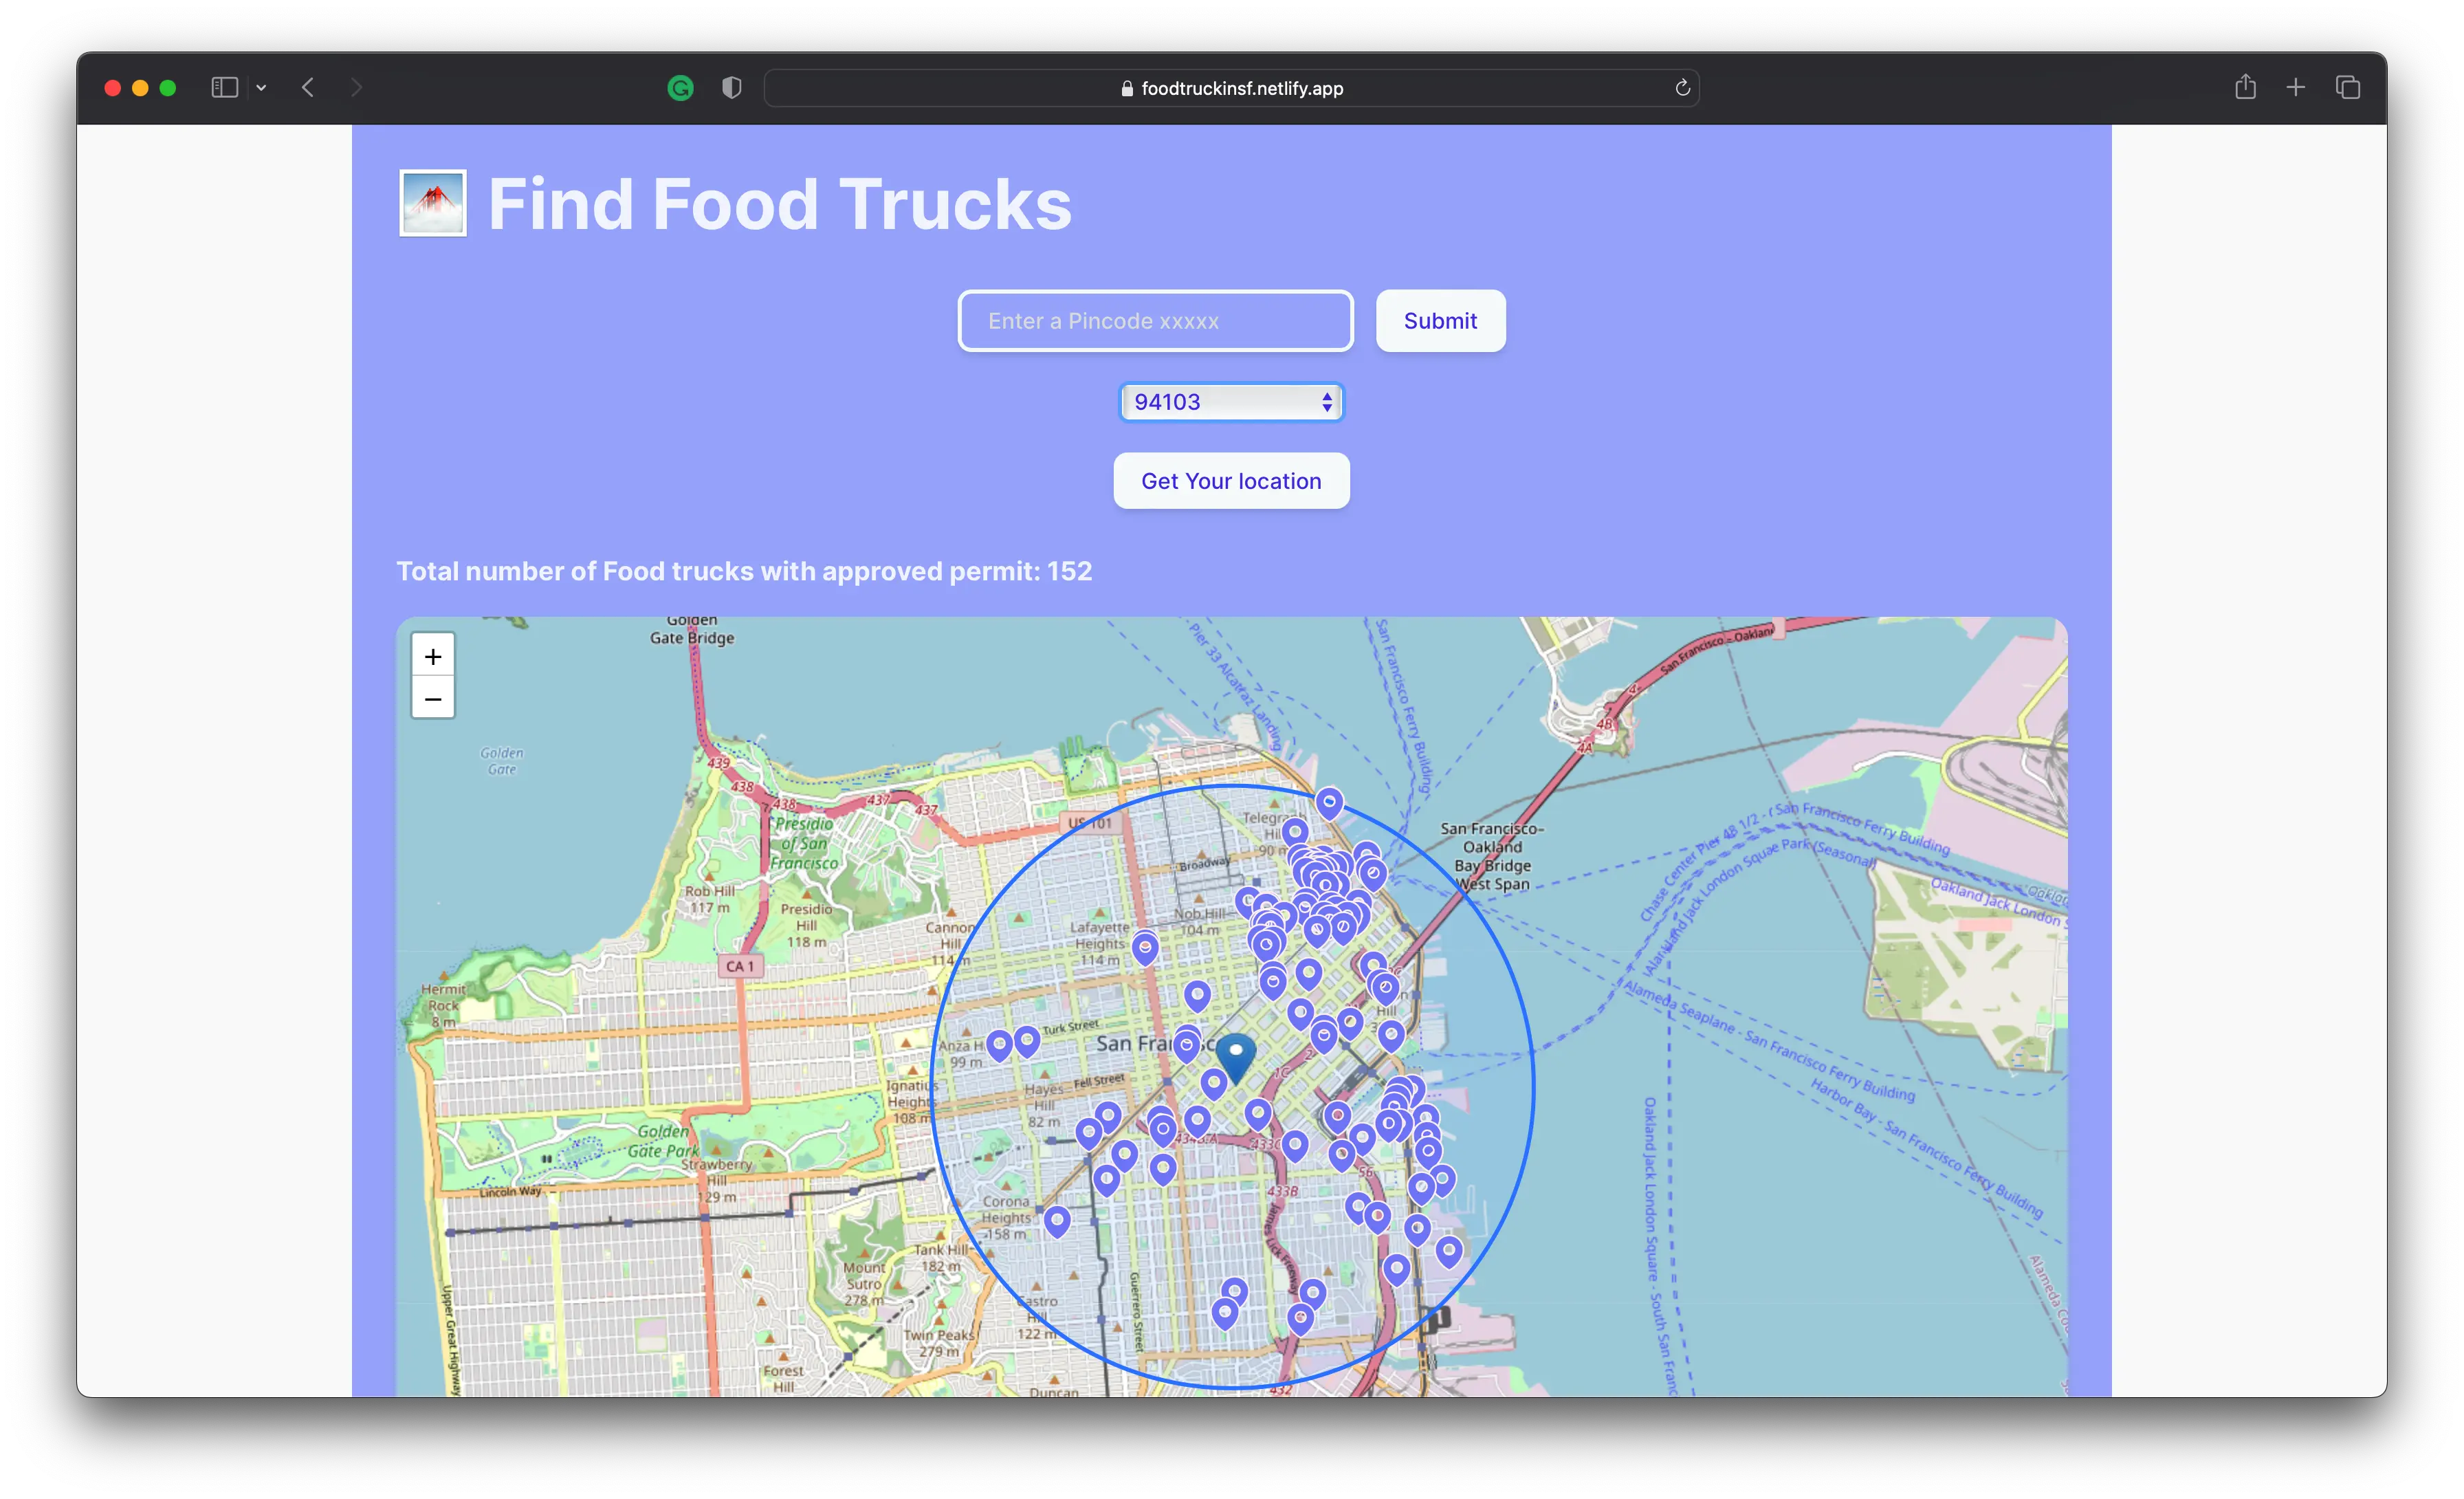Viewport: 2464px width, 1499px height.
Task: Open the 94103 pincode dropdown
Action: 1231,402
